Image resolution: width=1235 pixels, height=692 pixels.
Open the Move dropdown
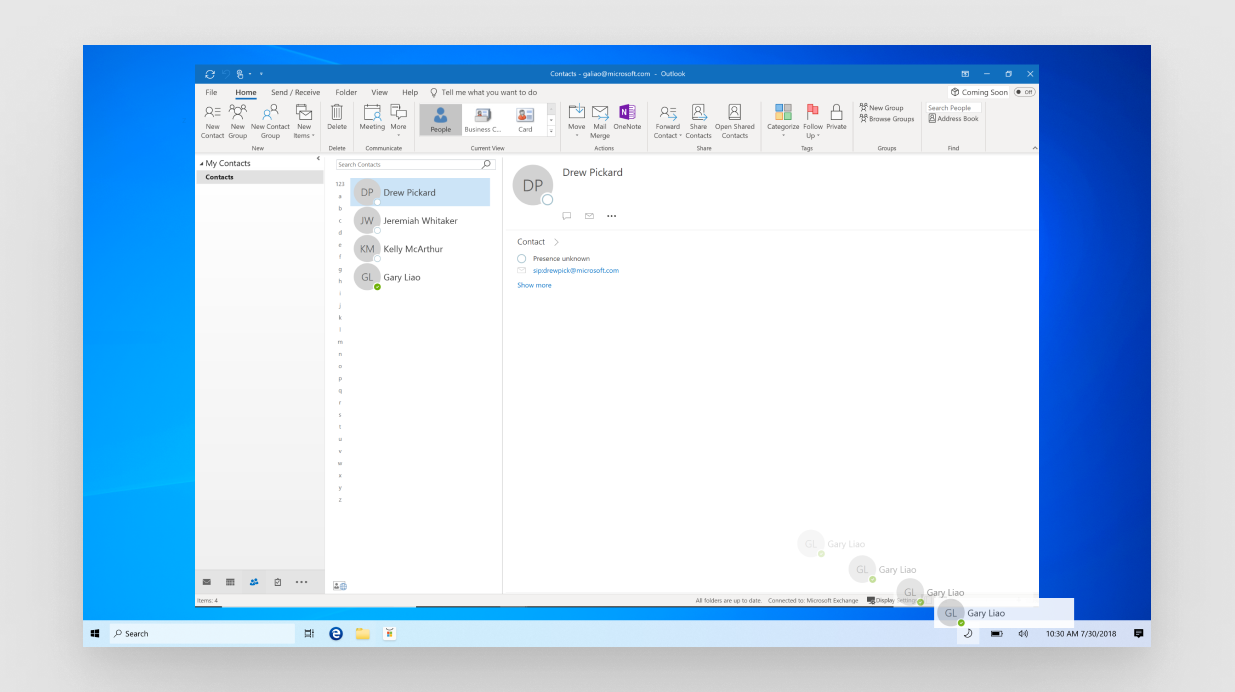576,121
